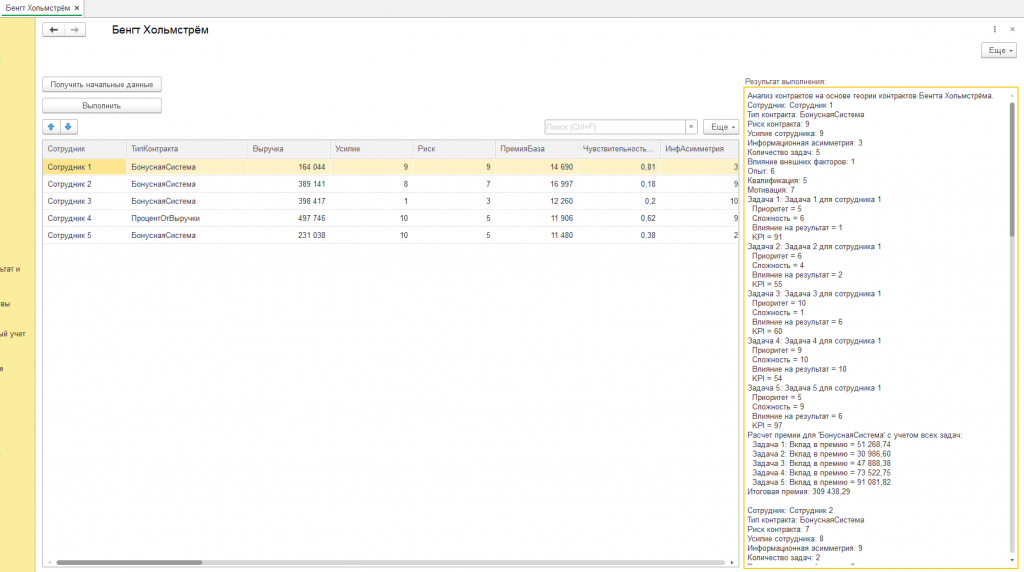Click the table horizontal scrollbar thumb

pos(129,562)
